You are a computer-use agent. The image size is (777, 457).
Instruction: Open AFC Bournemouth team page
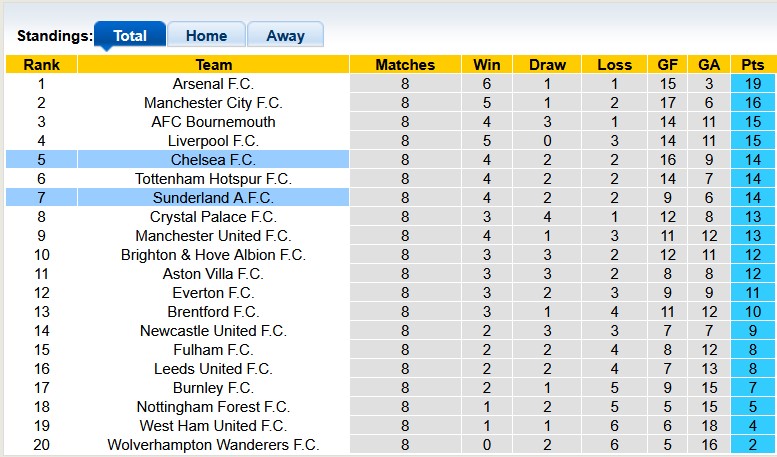click(x=213, y=122)
